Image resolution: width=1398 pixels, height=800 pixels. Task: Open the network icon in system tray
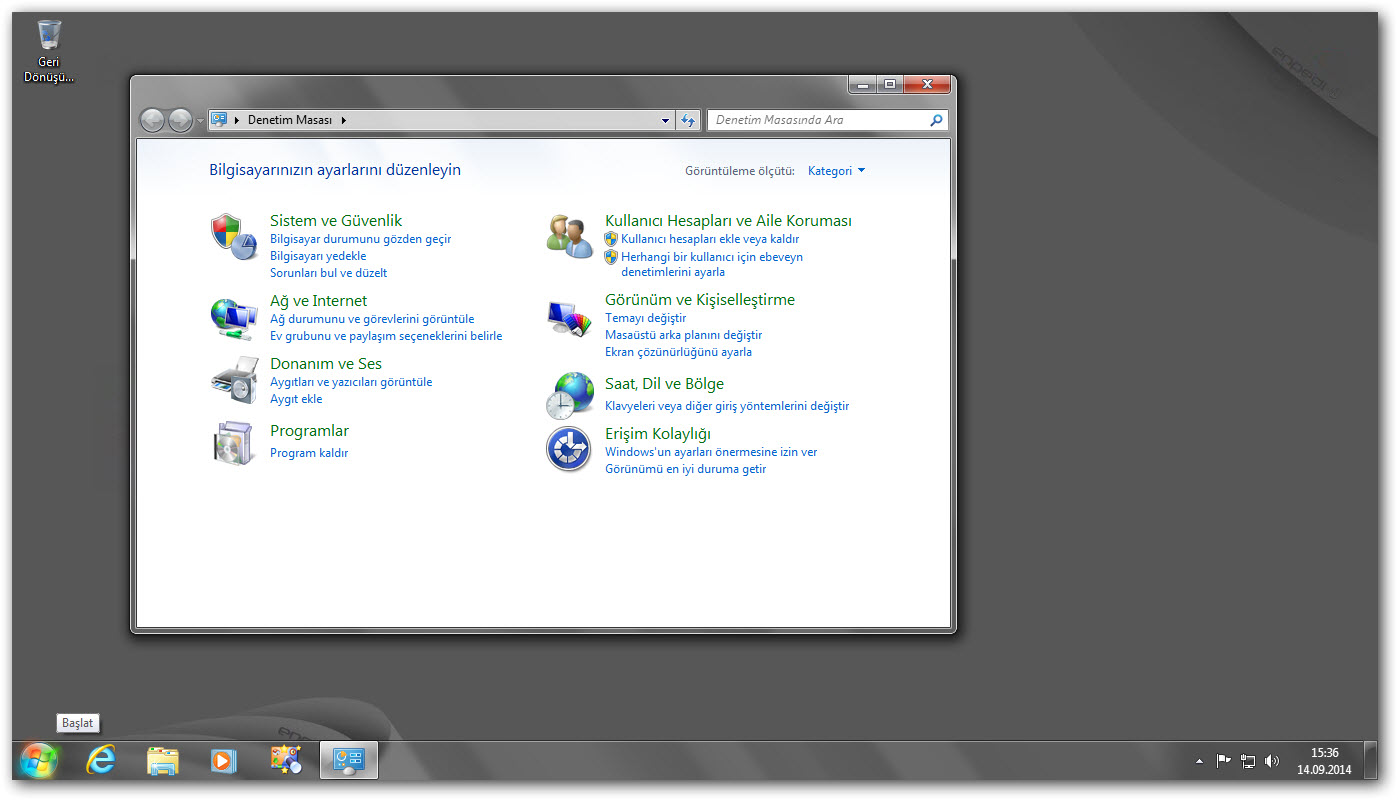pos(1248,761)
